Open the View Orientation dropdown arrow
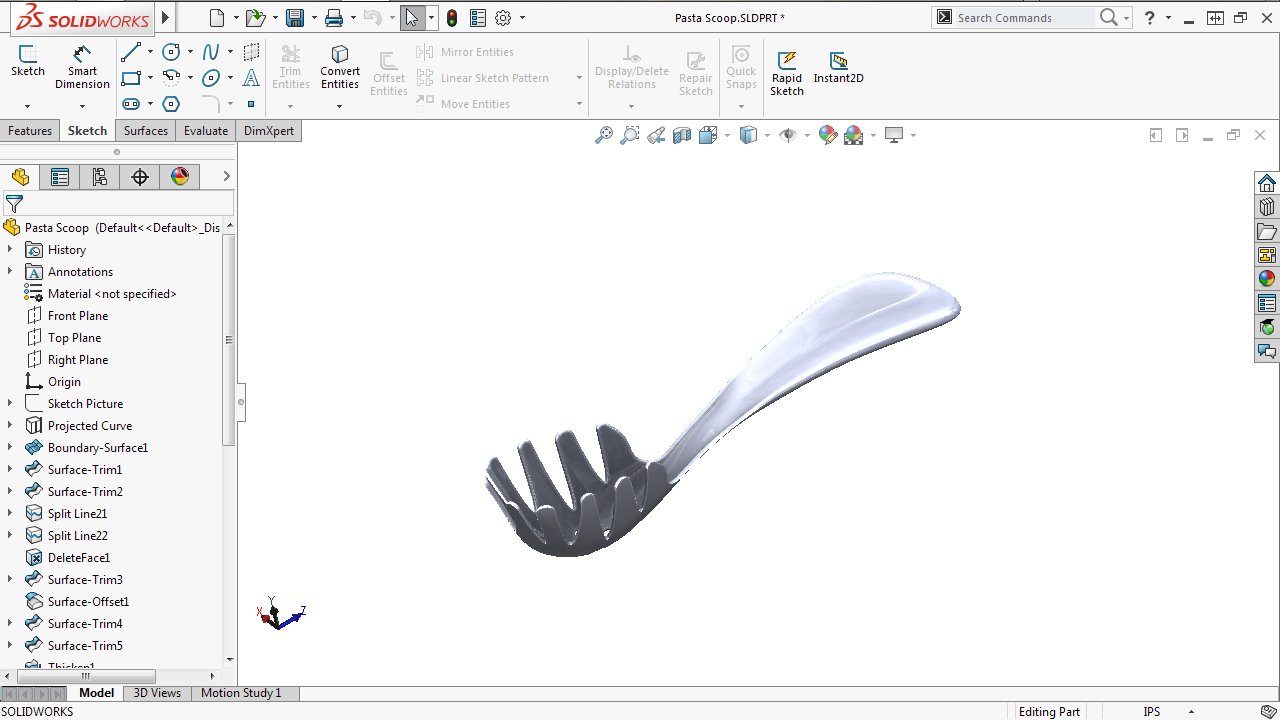1280x720 pixels. (727, 135)
